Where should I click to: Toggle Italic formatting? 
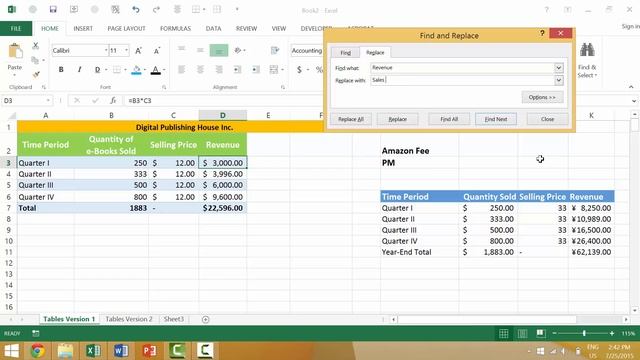pos(79,70)
